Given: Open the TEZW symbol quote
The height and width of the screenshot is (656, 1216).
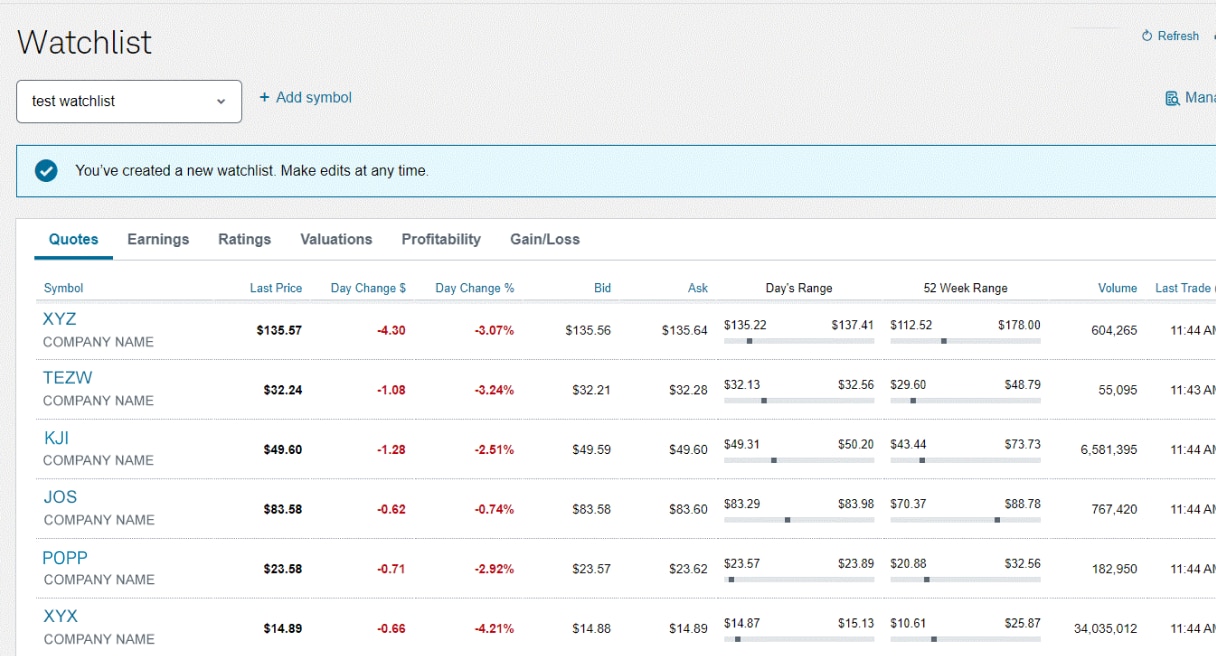Looking at the screenshot, I should click(67, 378).
